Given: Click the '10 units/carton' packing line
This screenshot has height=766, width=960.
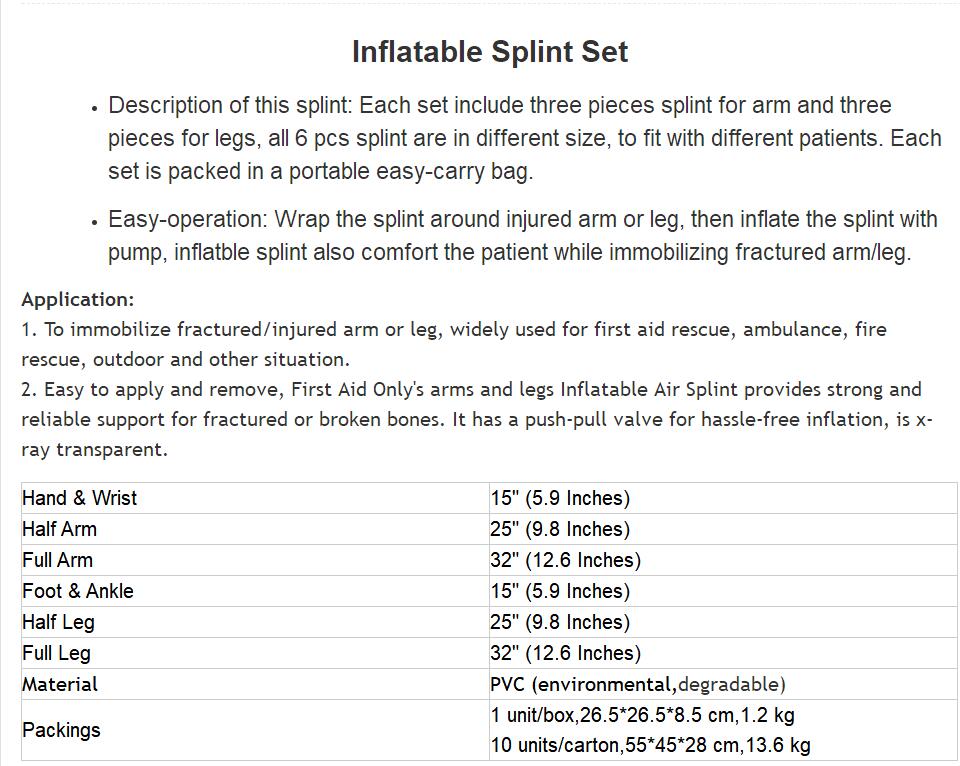Looking at the screenshot, I should click(650, 745).
